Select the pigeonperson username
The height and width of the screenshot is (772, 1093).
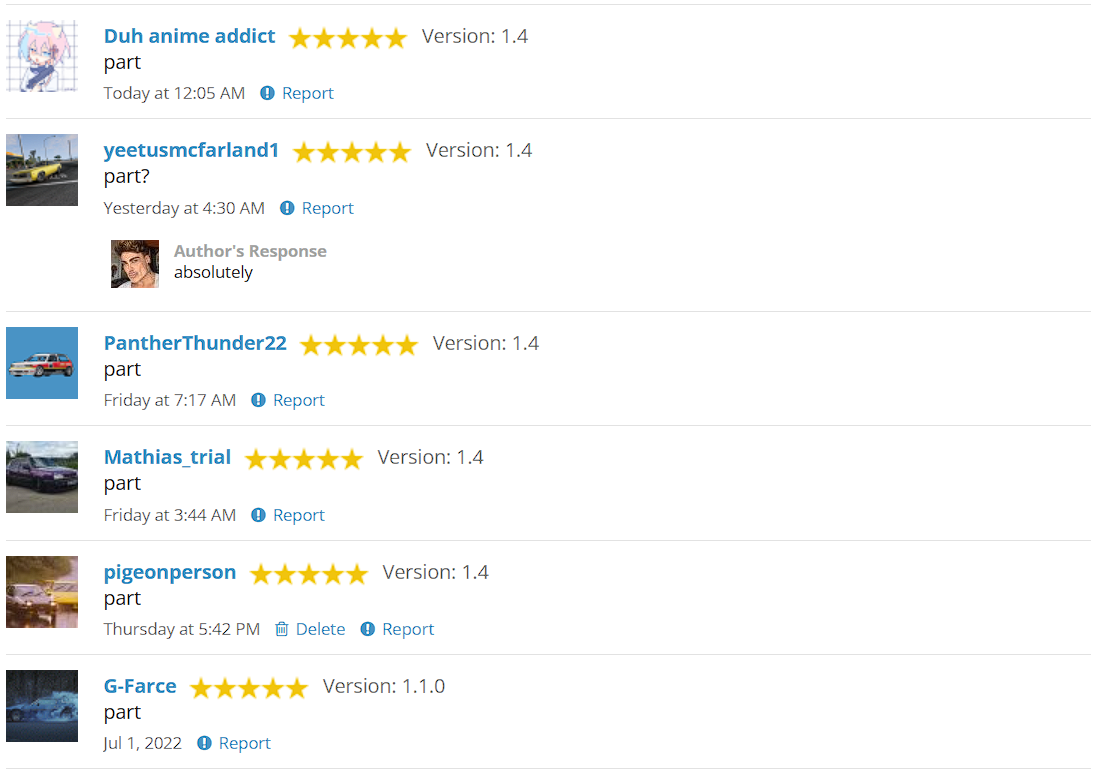(170, 572)
